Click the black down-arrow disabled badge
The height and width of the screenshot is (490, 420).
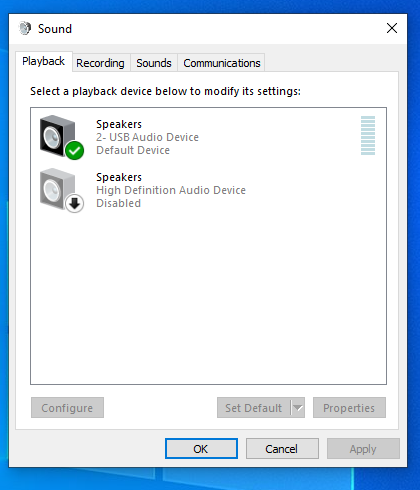[75, 203]
